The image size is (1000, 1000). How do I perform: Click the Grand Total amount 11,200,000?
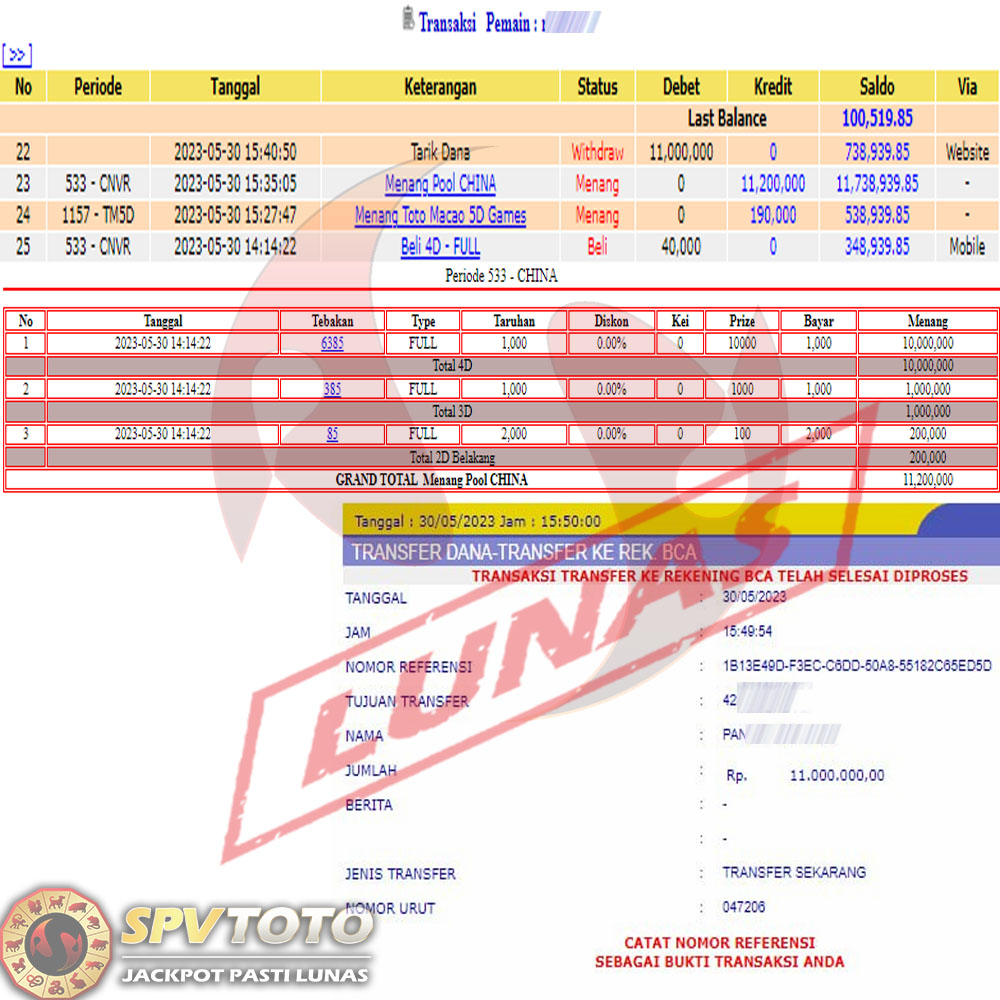(928, 480)
